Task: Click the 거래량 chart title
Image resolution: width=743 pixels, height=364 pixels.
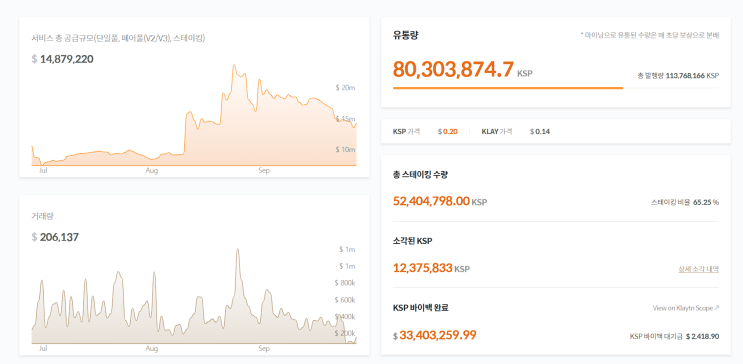Action: 43,216
